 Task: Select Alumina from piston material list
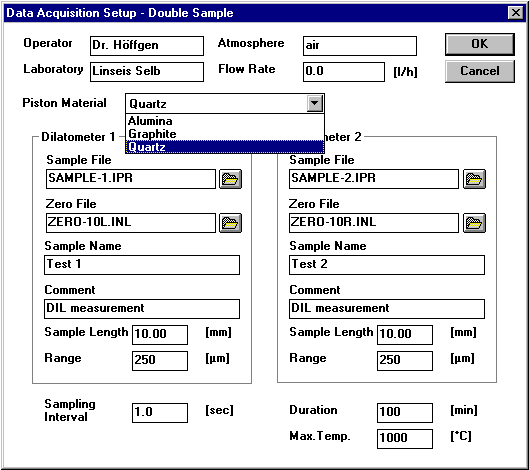225,121
